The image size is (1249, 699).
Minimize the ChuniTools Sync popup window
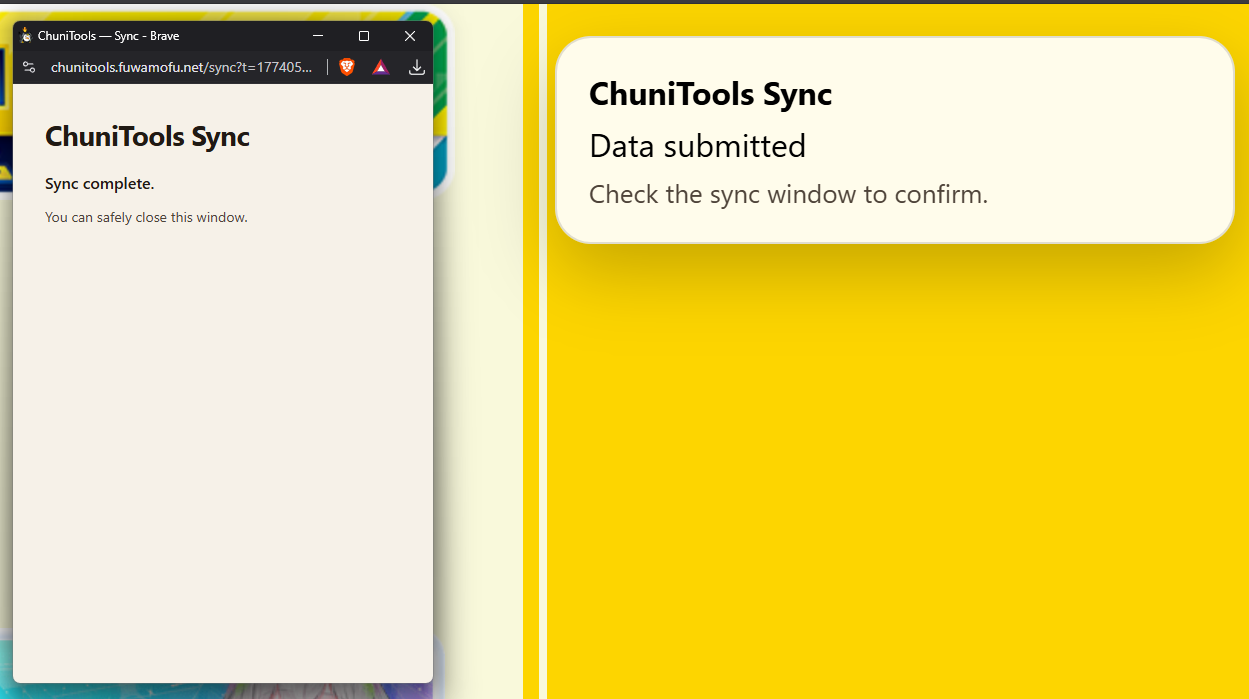coord(318,36)
